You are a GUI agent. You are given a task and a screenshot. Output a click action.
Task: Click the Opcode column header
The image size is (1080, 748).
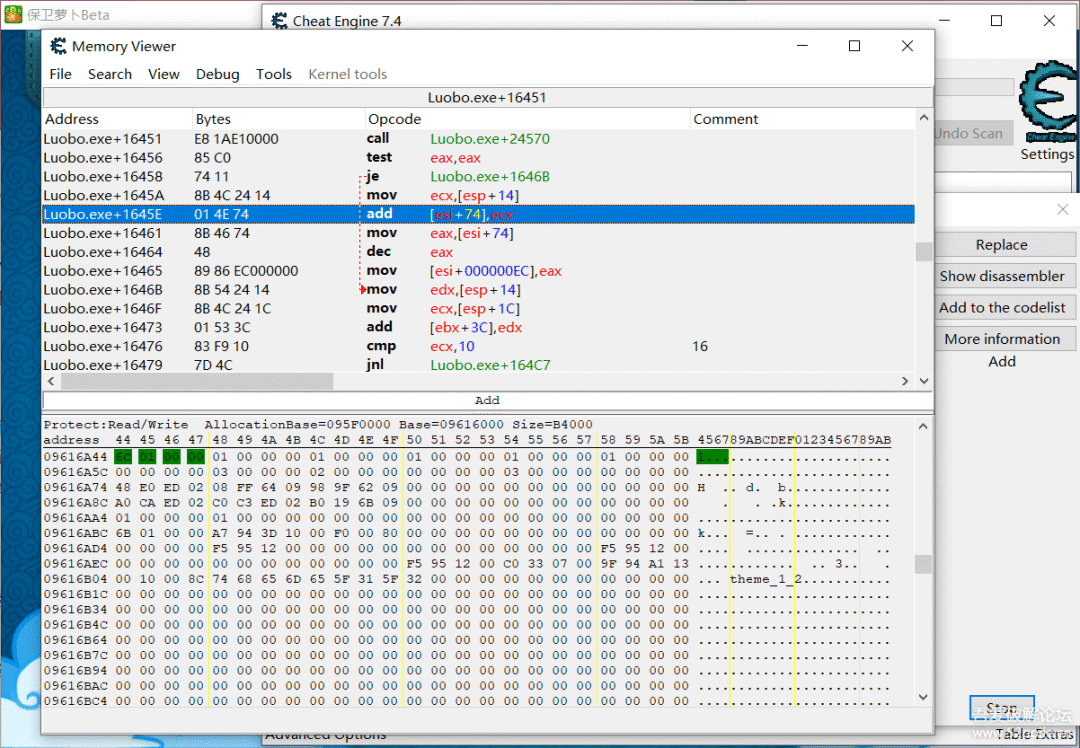[x=527, y=118]
